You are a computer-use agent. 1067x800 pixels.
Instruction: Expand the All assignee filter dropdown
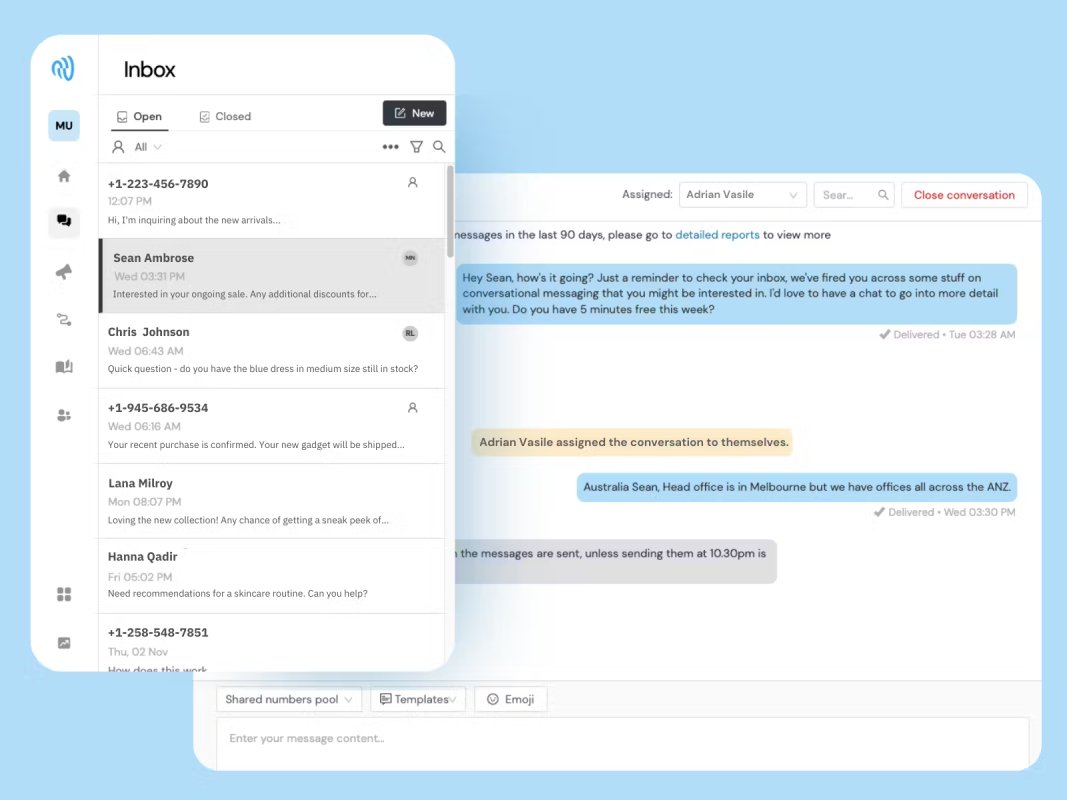pyautogui.click(x=137, y=147)
